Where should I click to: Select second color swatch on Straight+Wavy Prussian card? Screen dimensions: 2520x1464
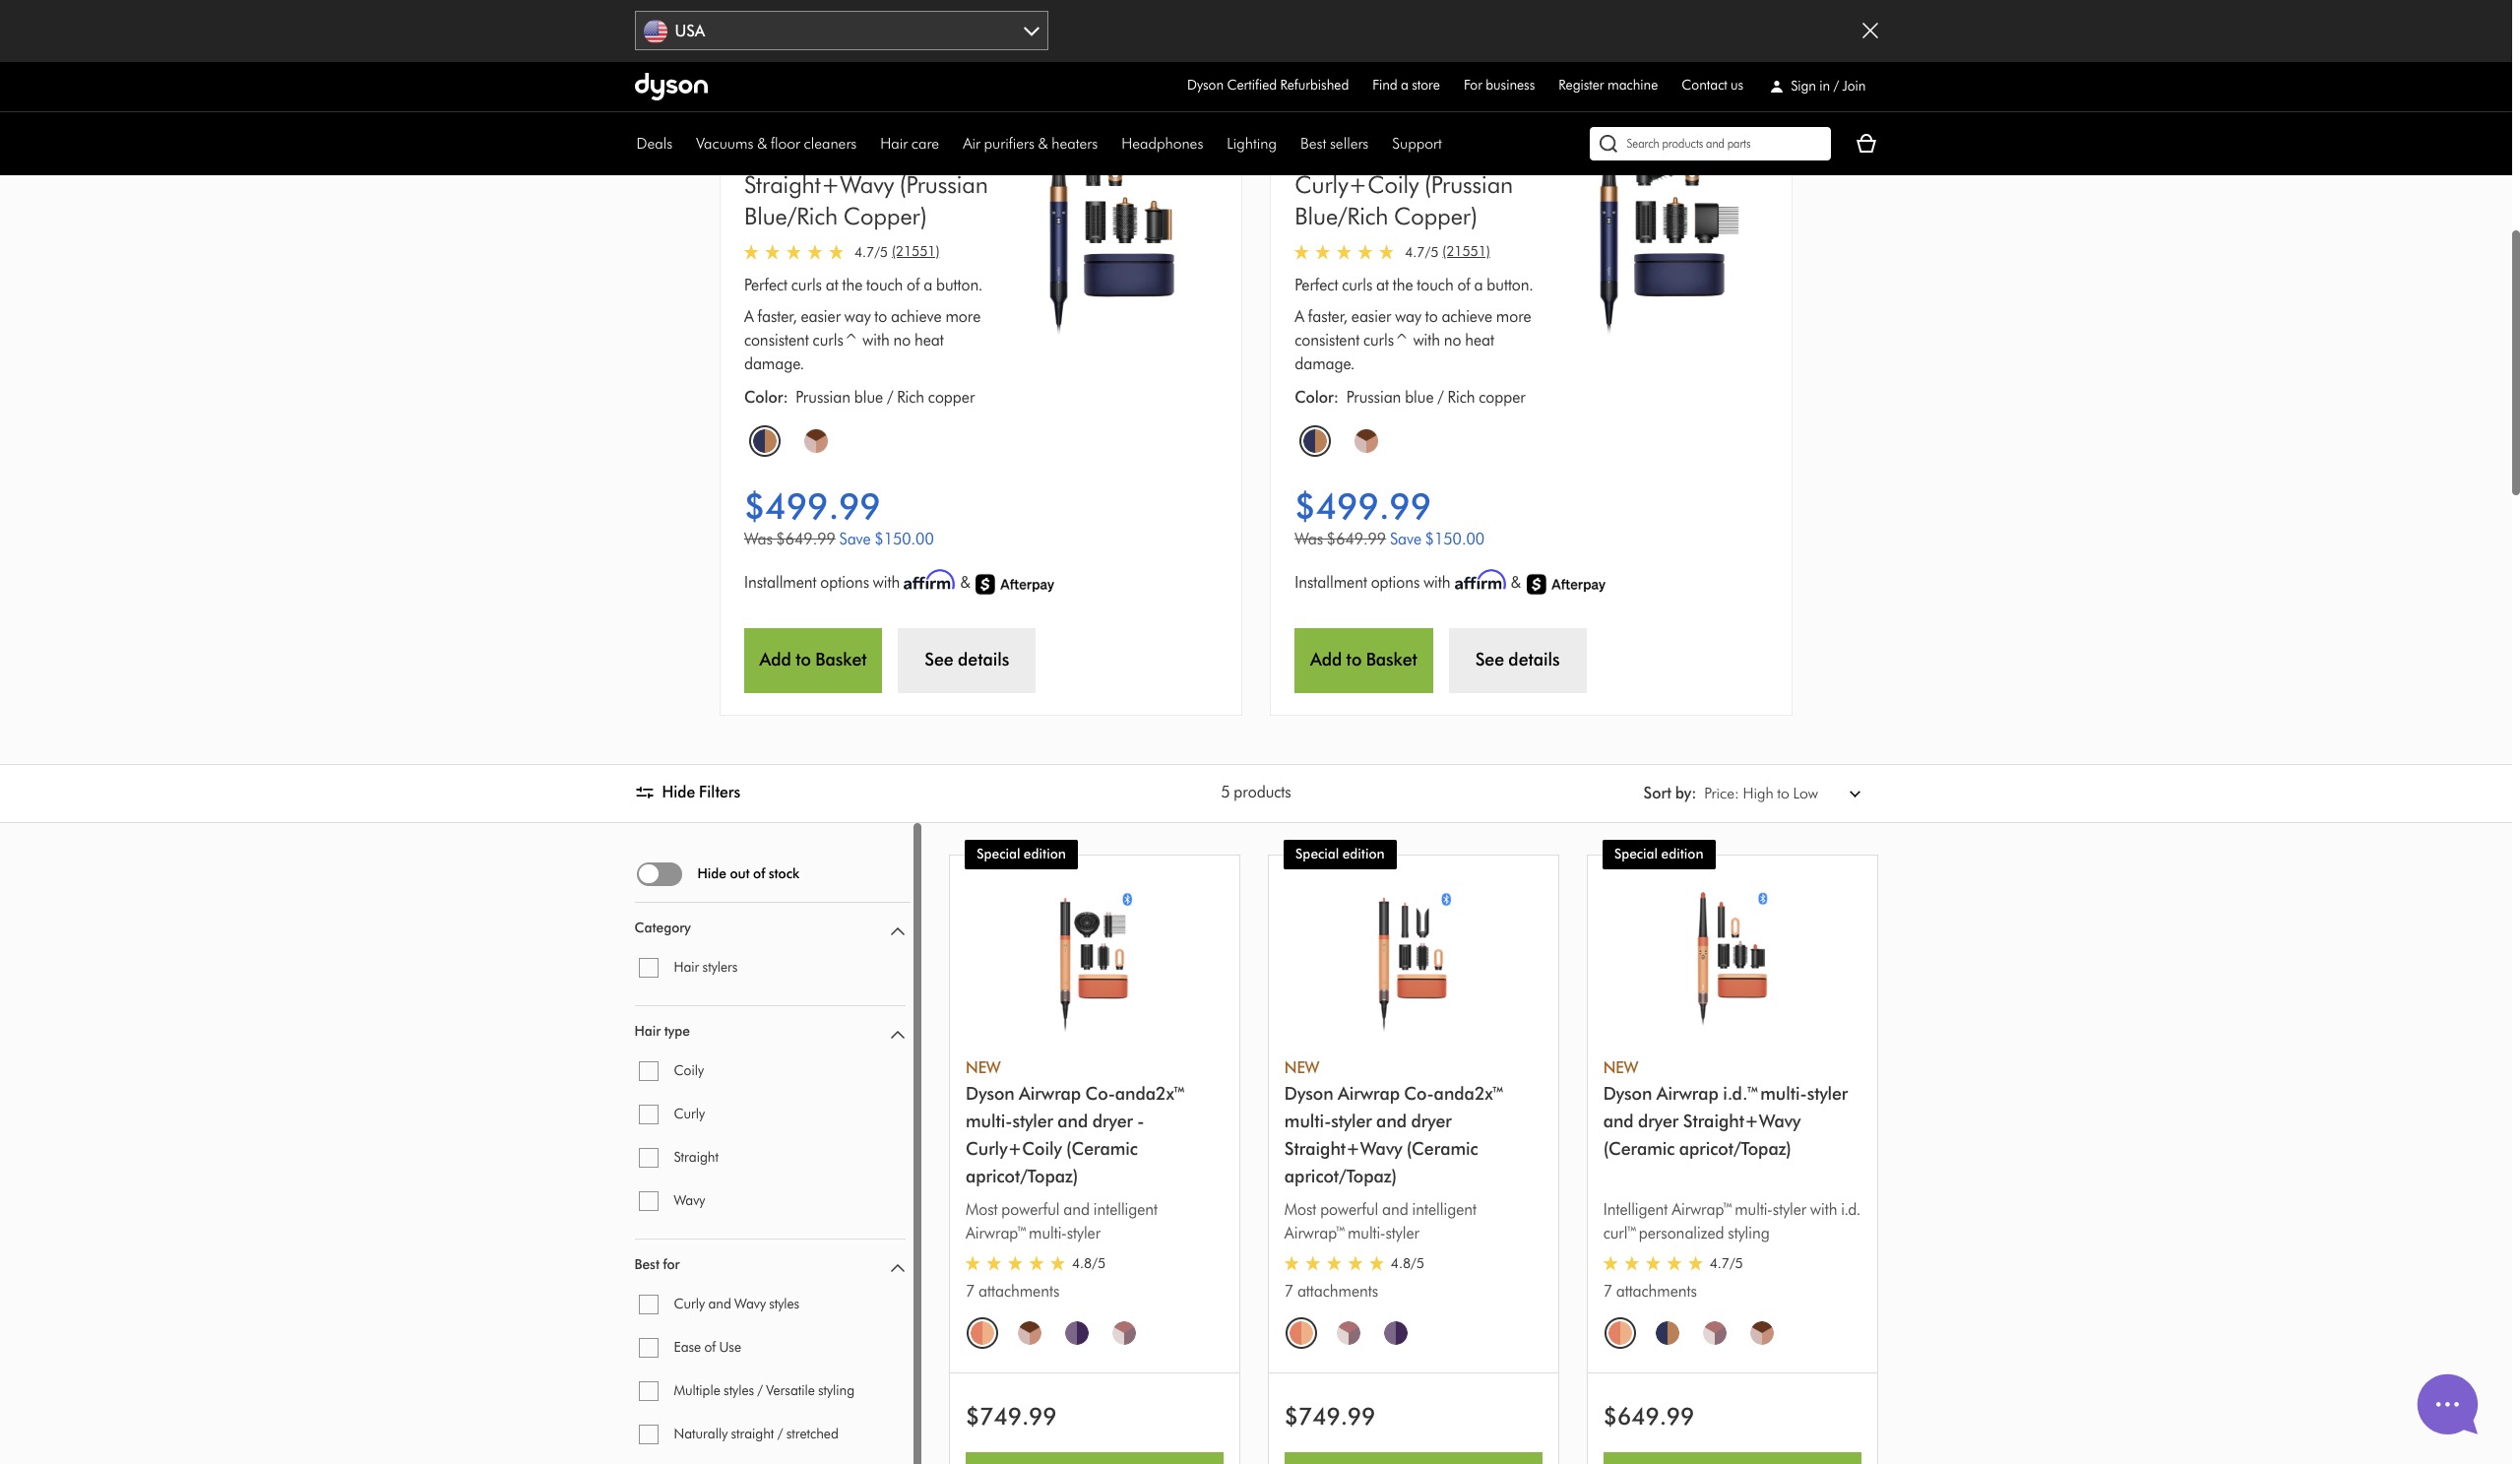[x=816, y=441]
